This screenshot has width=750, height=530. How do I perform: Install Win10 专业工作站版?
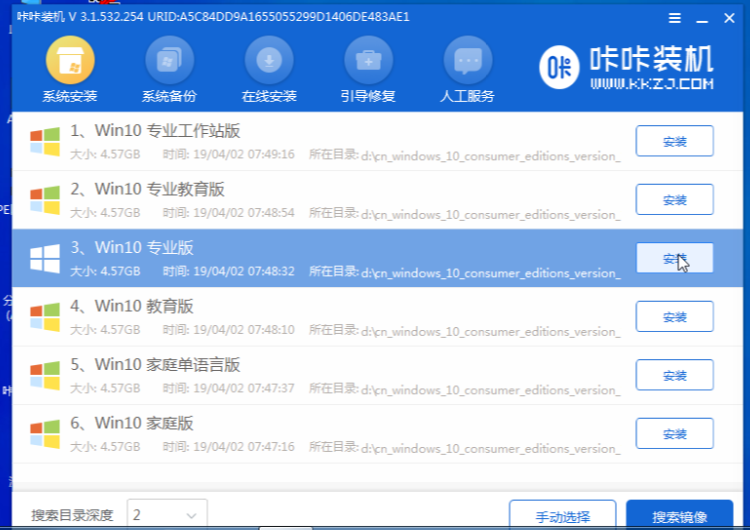[674, 141]
